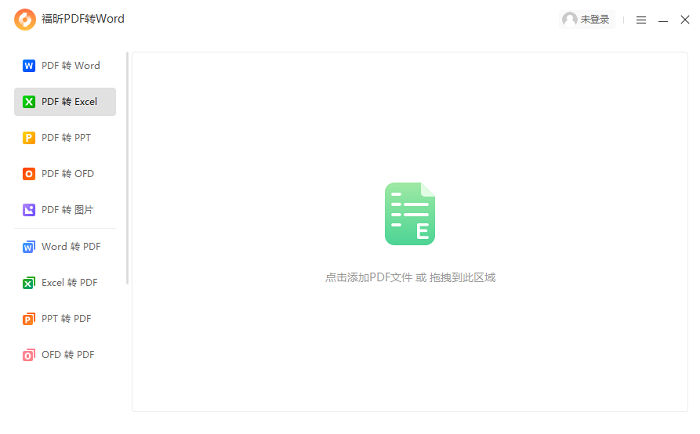The width and height of the screenshot is (700, 434).
Task: Open the PDF 转 OFD option
Action: [65, 174]
